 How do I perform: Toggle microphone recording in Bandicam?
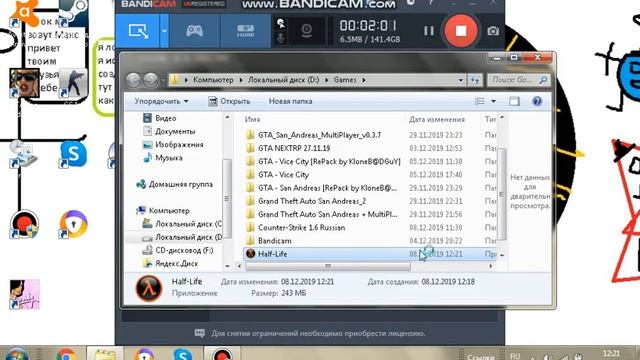click(x=281, y=39)
